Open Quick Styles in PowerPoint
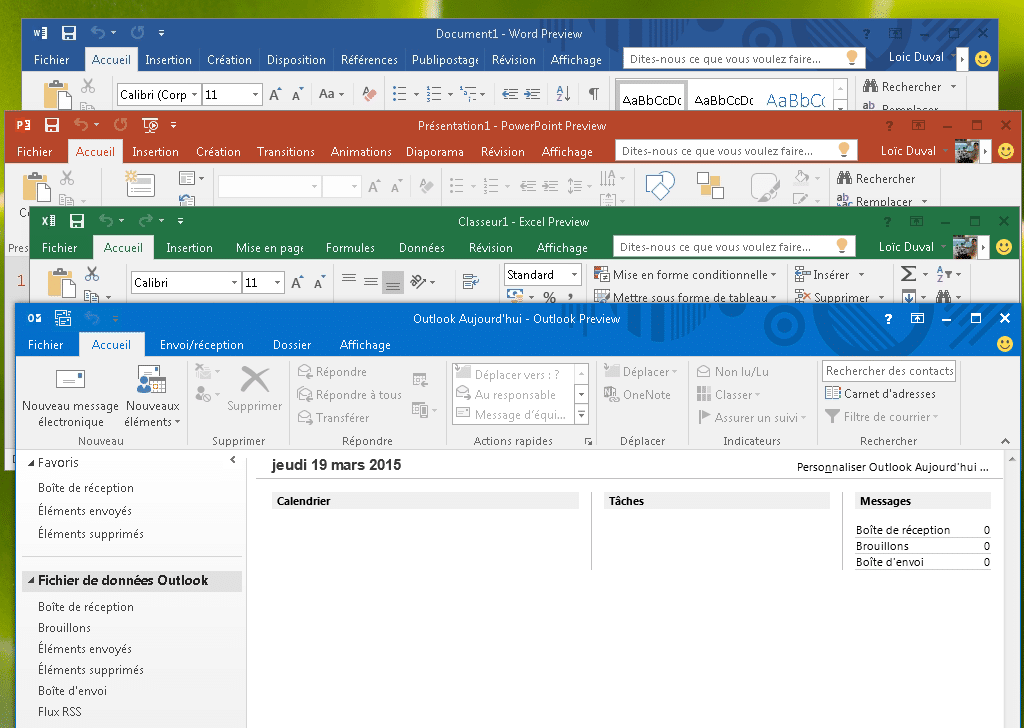The width and height of the screenshot is (1024, 728). (765, 186)
